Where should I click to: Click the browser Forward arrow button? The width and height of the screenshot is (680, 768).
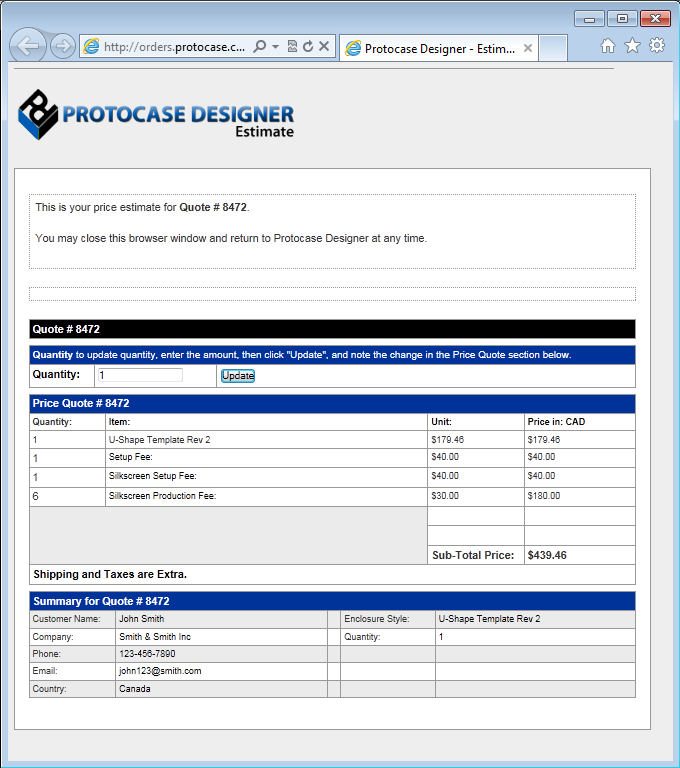tap(62, 46)
